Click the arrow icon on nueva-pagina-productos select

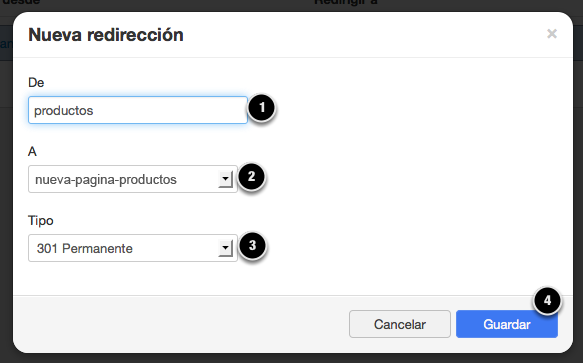click(225, 179)
